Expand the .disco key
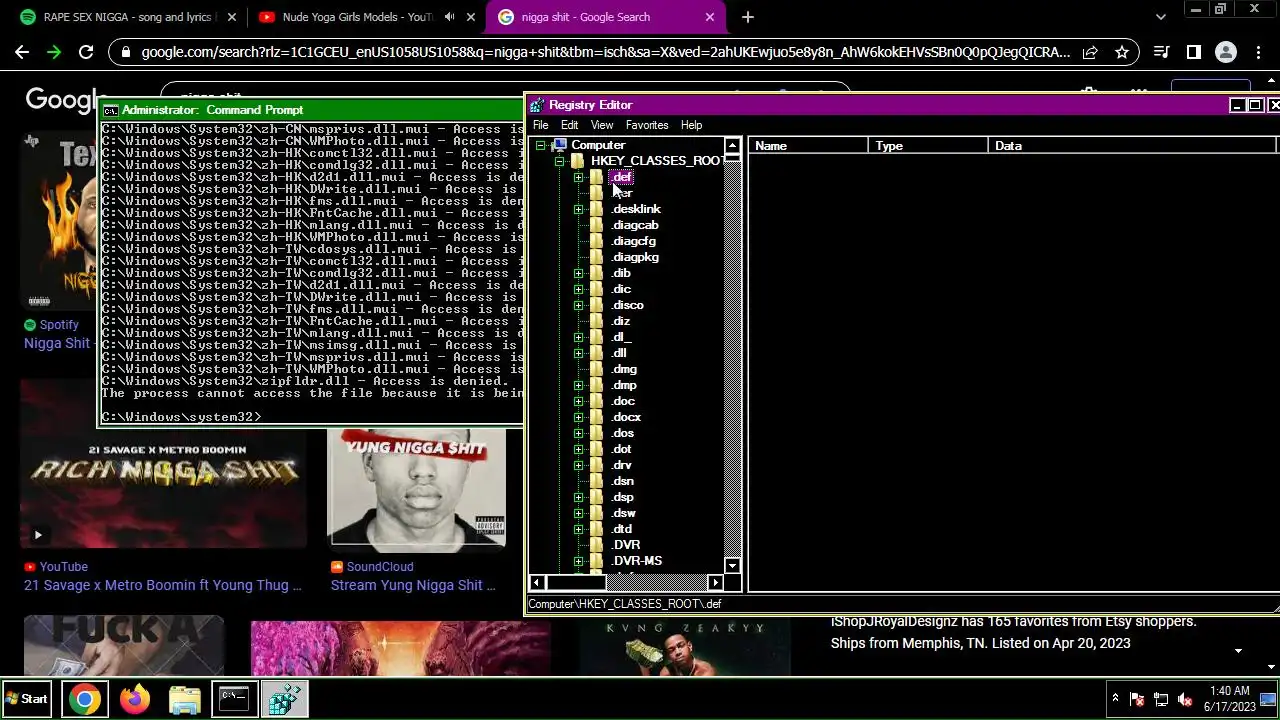Viewport: 1280px width, 720px height. pyautogui.click(x=578, y=305)
